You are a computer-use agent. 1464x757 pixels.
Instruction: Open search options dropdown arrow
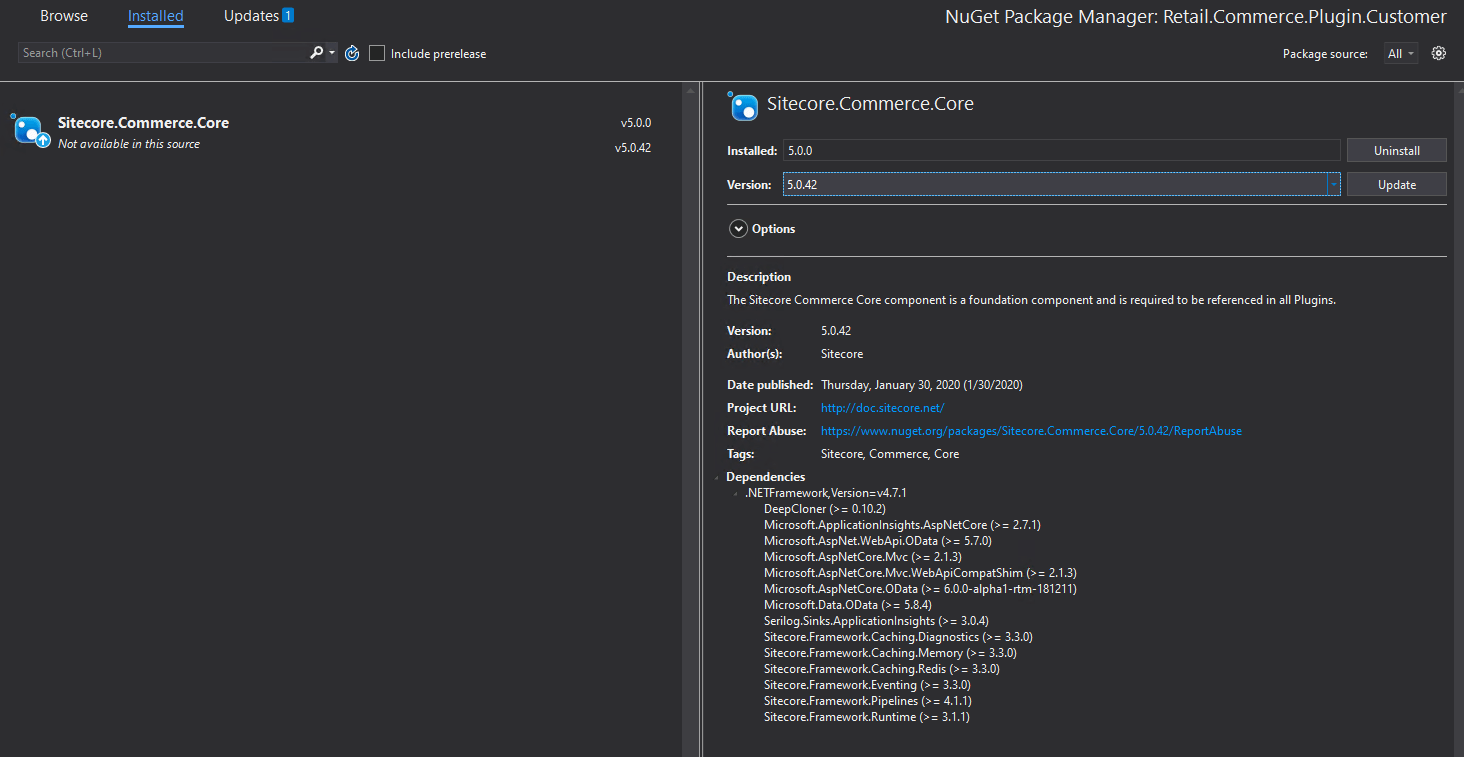point(332,53)
